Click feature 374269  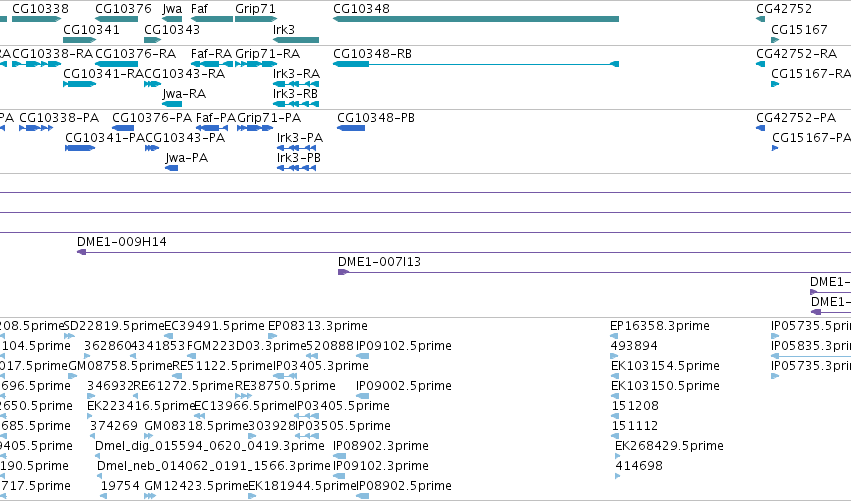tap(114, 426)
